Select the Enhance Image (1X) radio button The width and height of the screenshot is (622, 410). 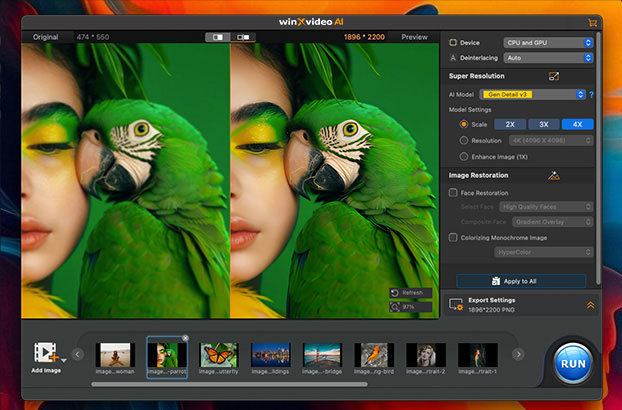click(x=463, y=156)
